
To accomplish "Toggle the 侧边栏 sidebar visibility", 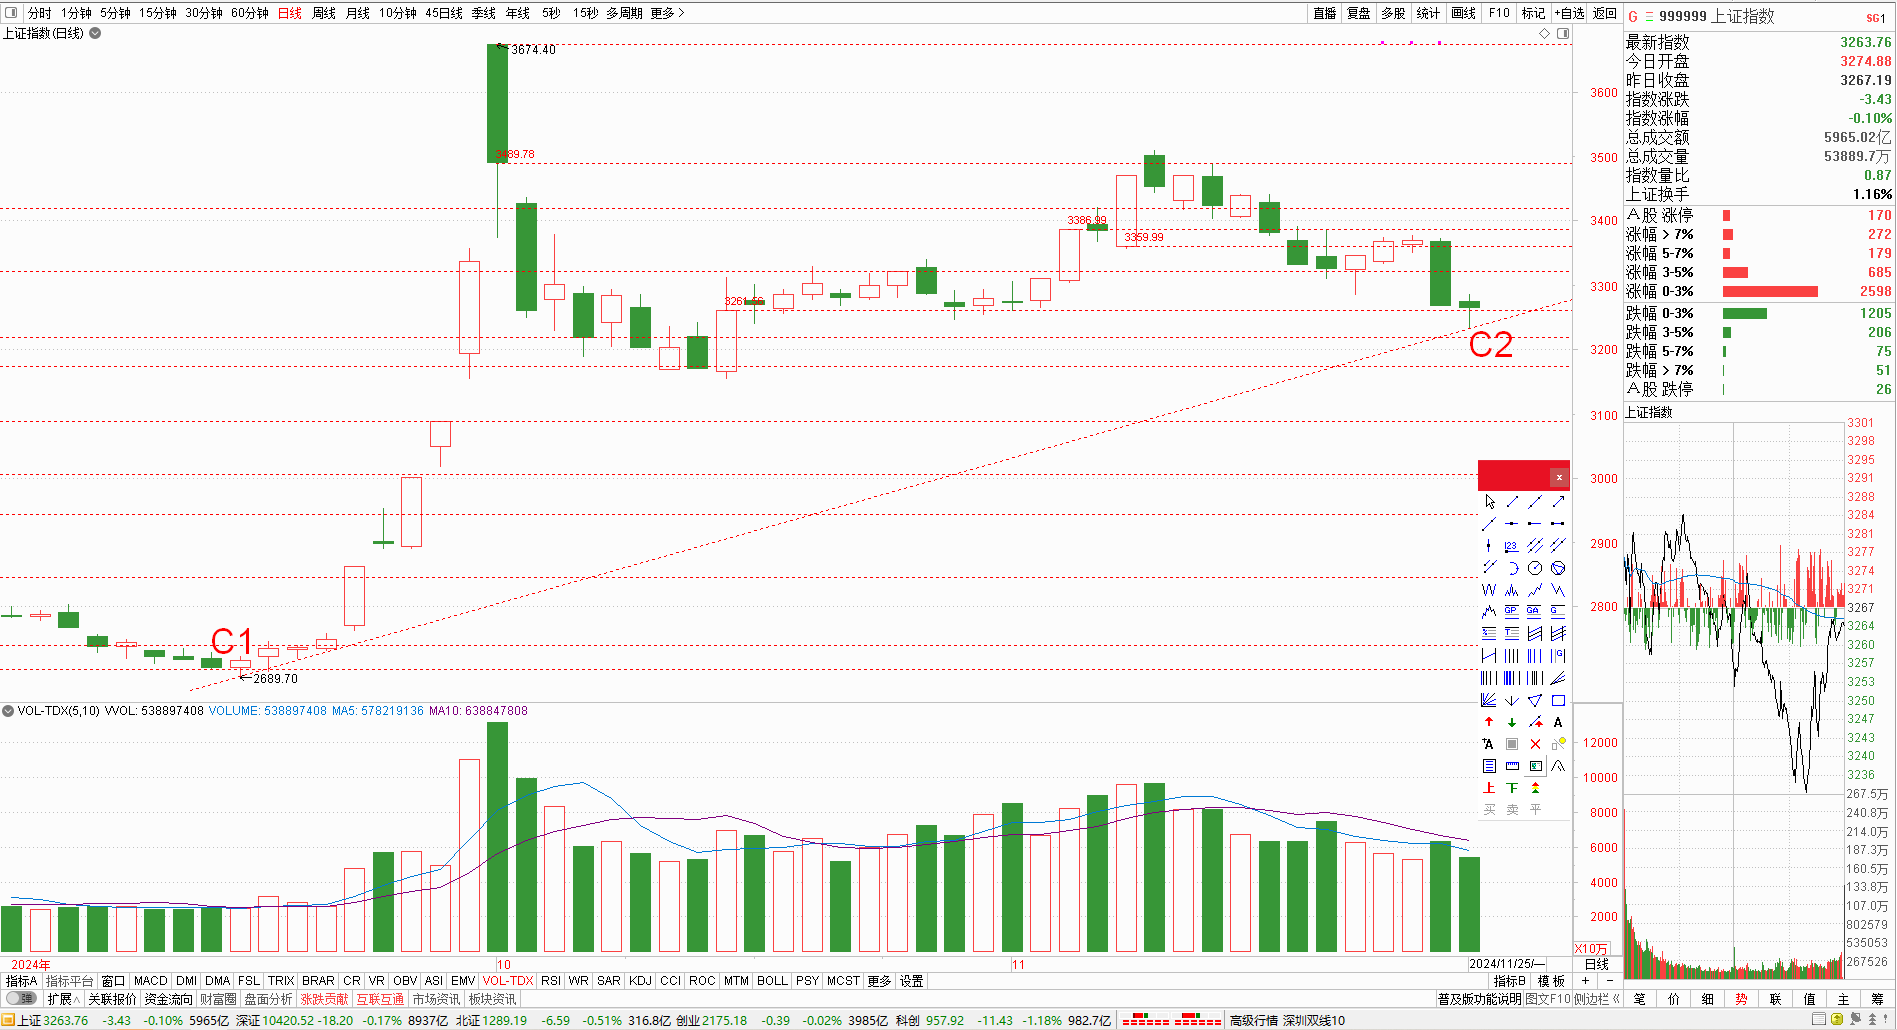I will click(x=1596, y=999).
